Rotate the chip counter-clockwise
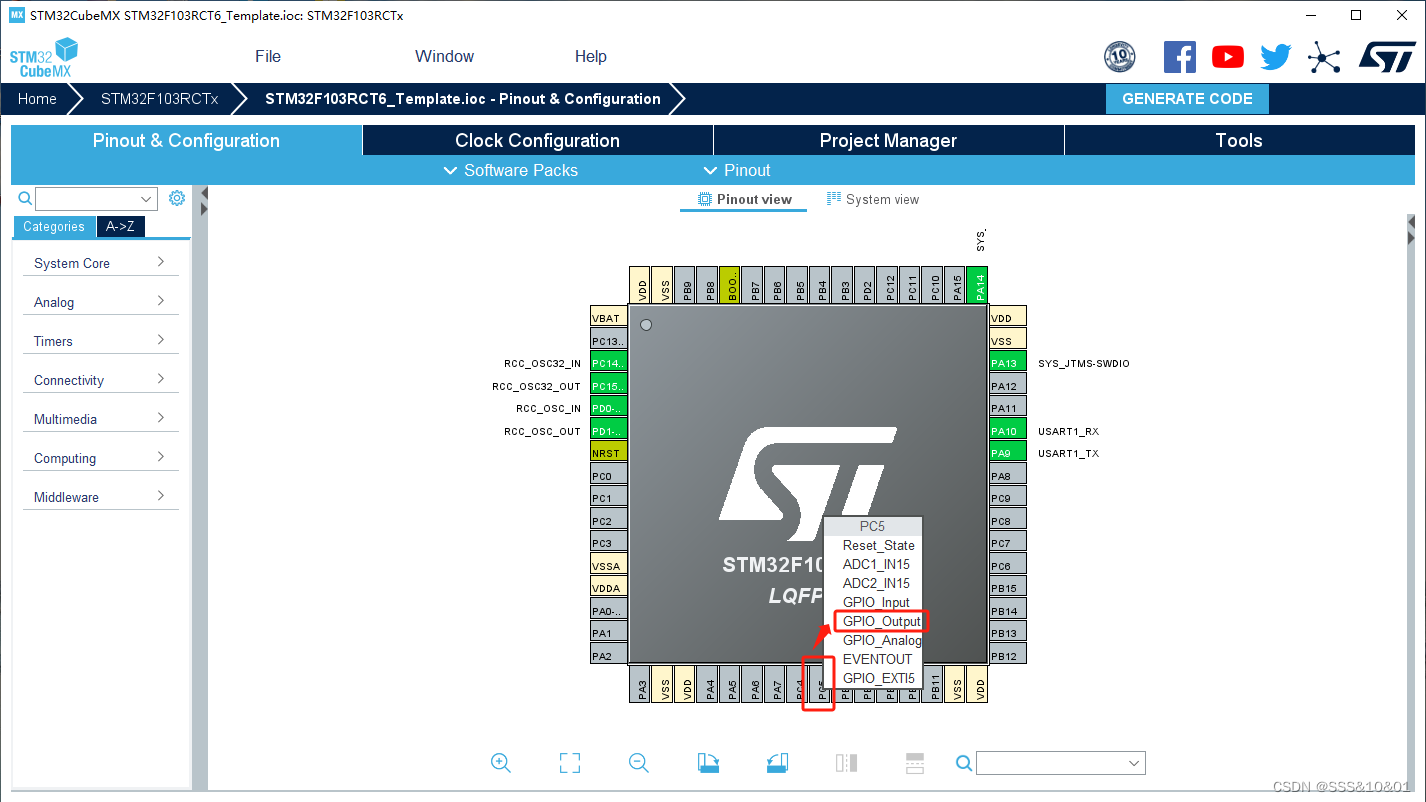 (777, 763)
